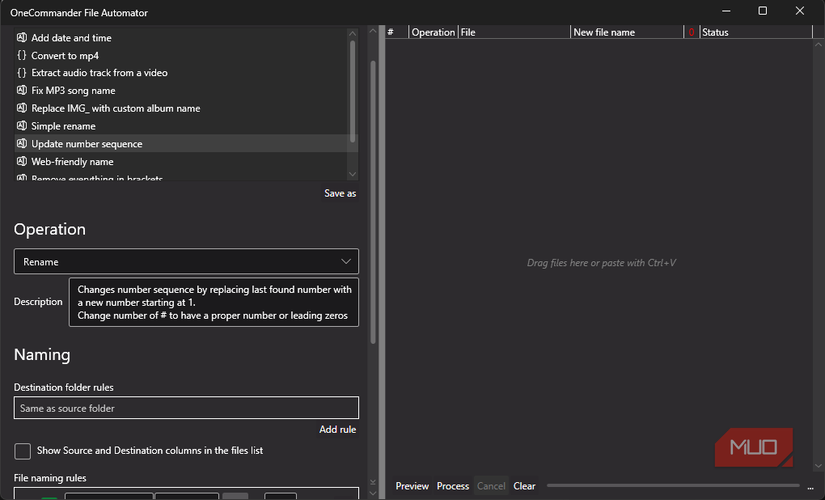Click the icon beside Web-friendly name preset
825x500 pixels.
[x=22, y=162]
